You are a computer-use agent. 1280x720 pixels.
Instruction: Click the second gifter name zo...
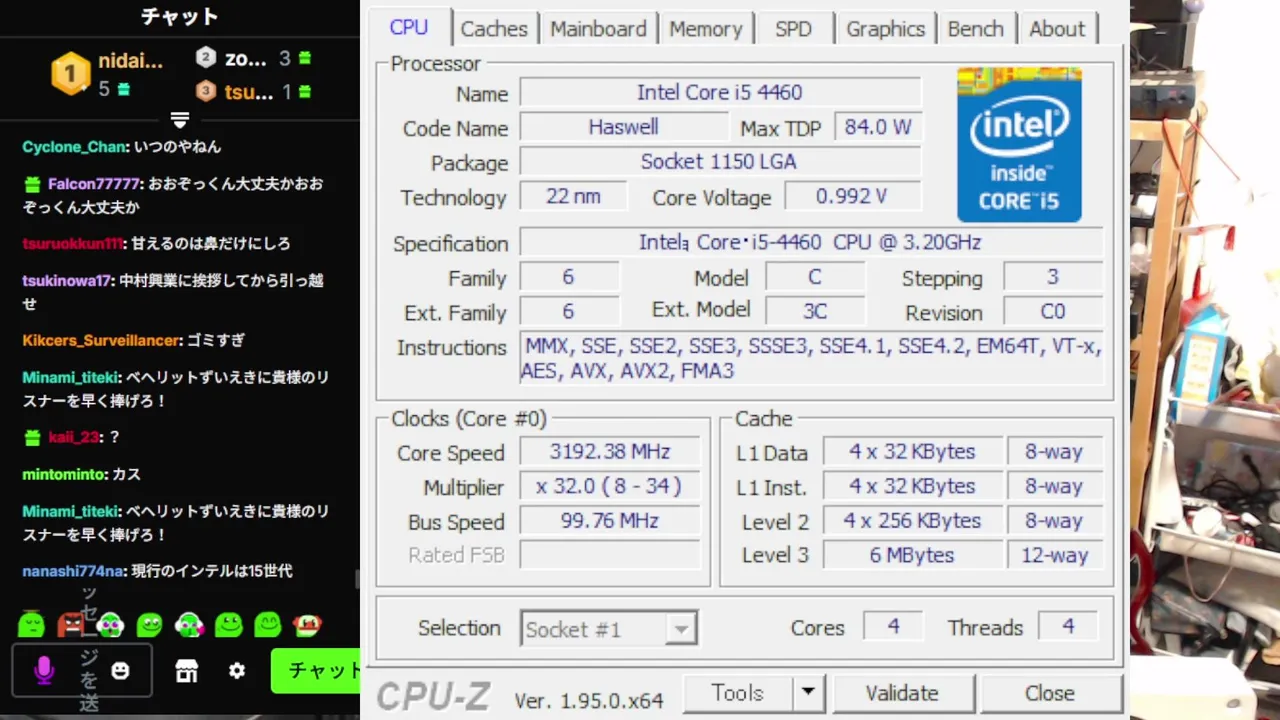(x=246, y=59)
